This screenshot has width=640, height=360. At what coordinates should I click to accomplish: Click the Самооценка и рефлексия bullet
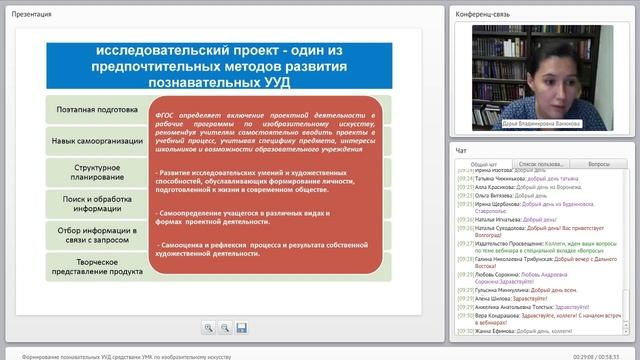262,249
